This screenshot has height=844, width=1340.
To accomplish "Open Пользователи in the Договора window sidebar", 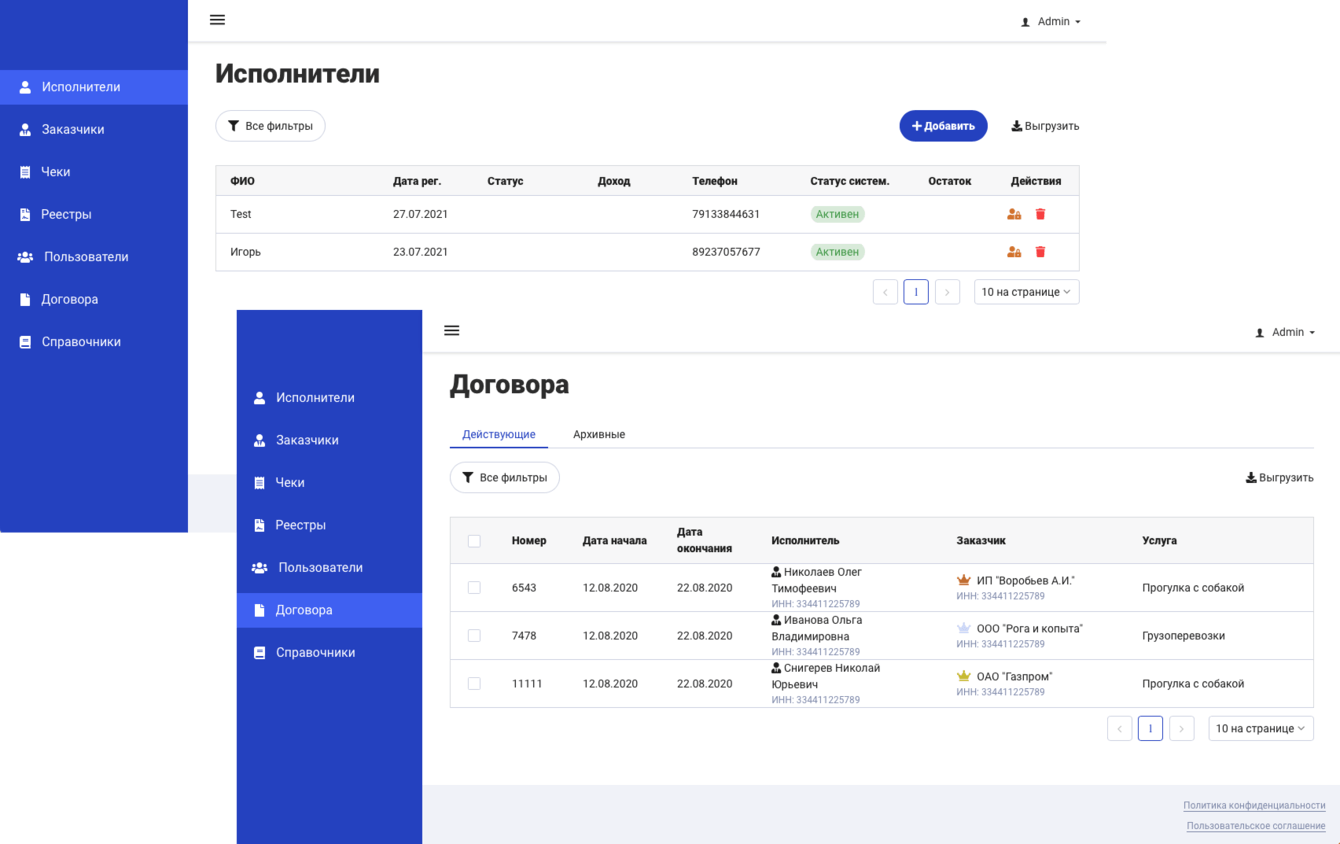I will (x=329, y=568).
